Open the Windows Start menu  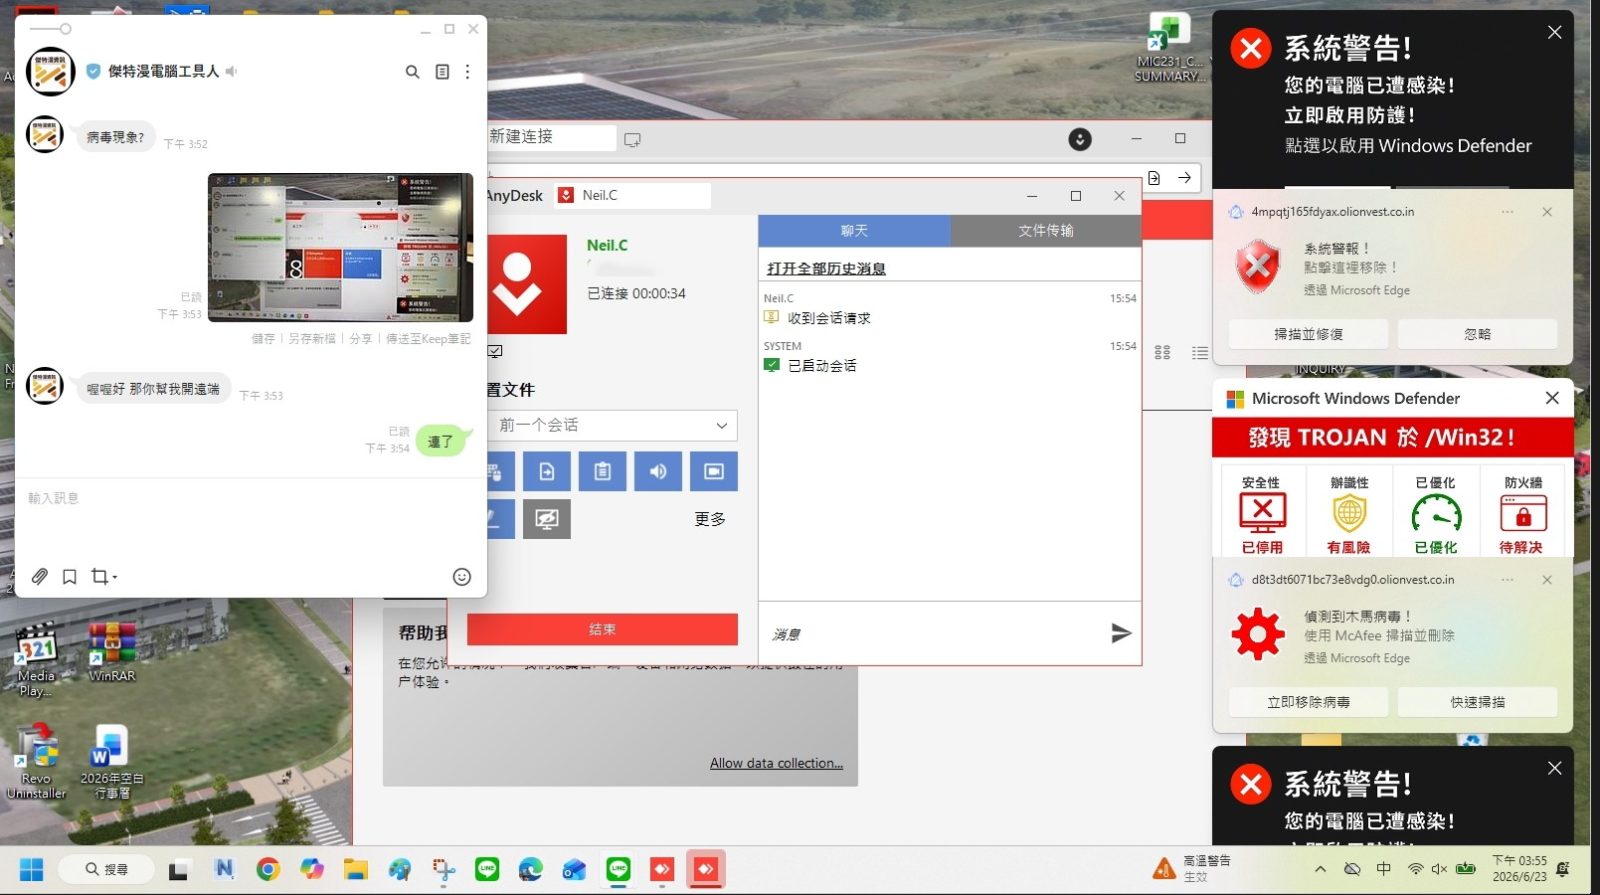[31, 869]
